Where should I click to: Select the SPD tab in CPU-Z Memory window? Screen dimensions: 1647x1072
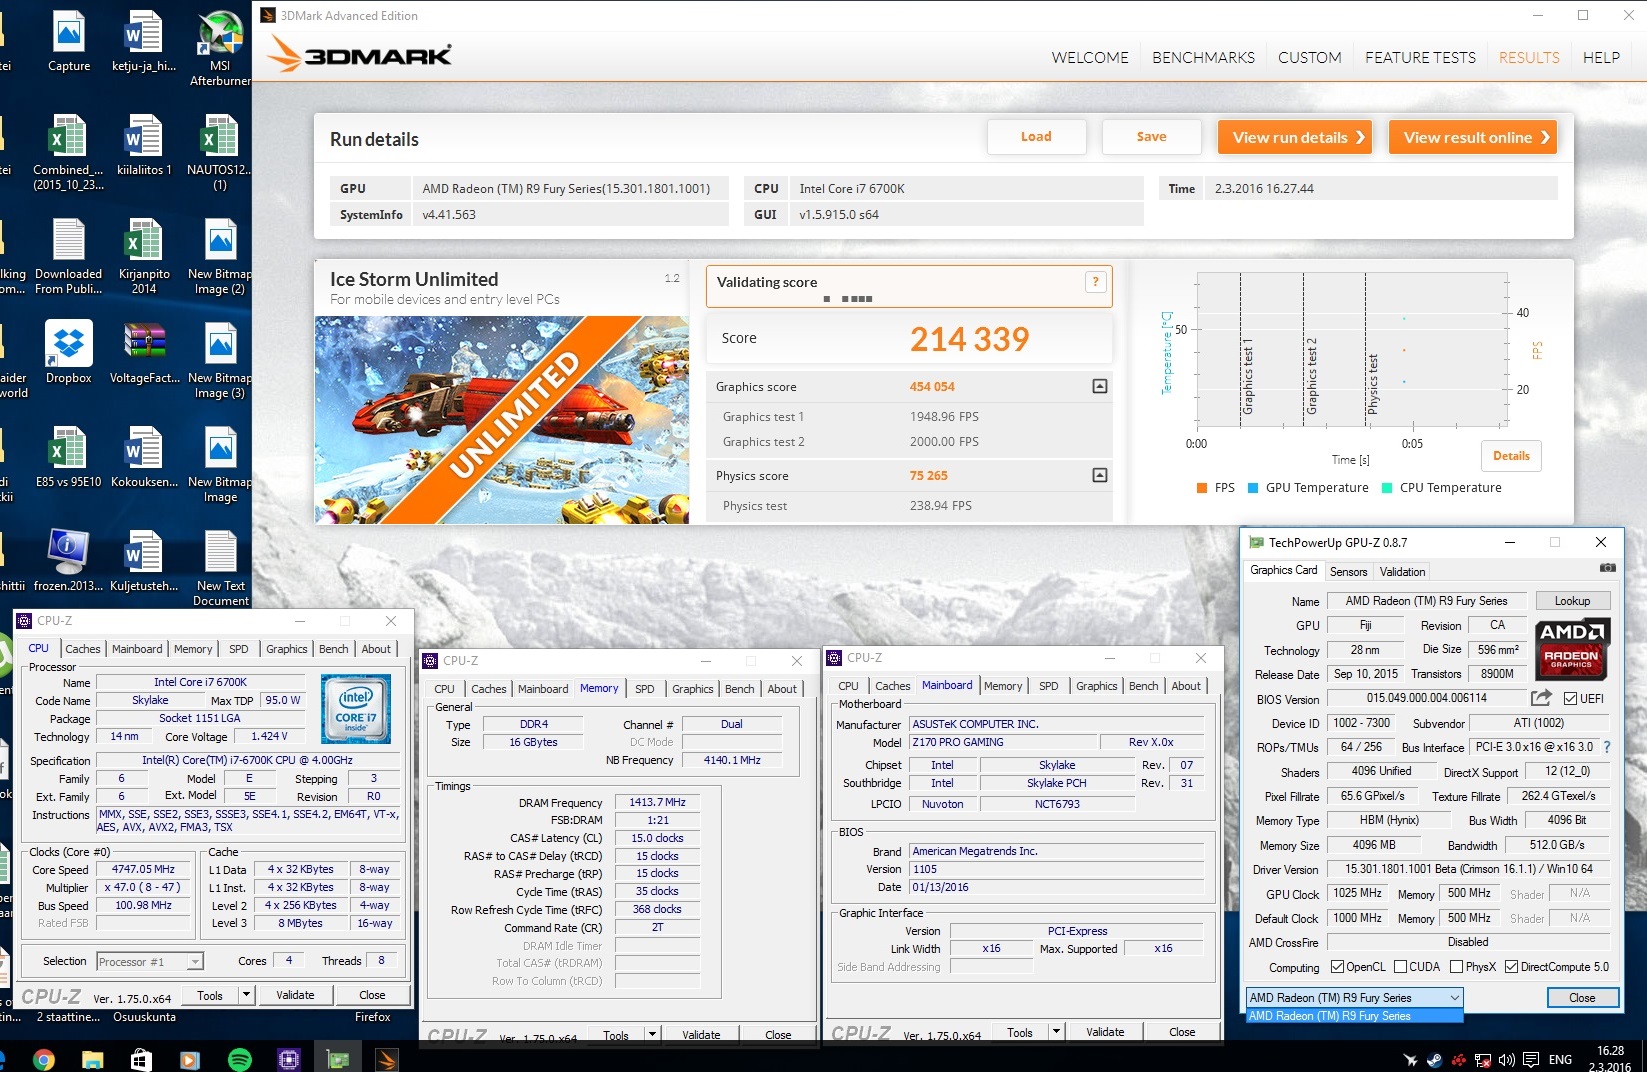point(645,689)
